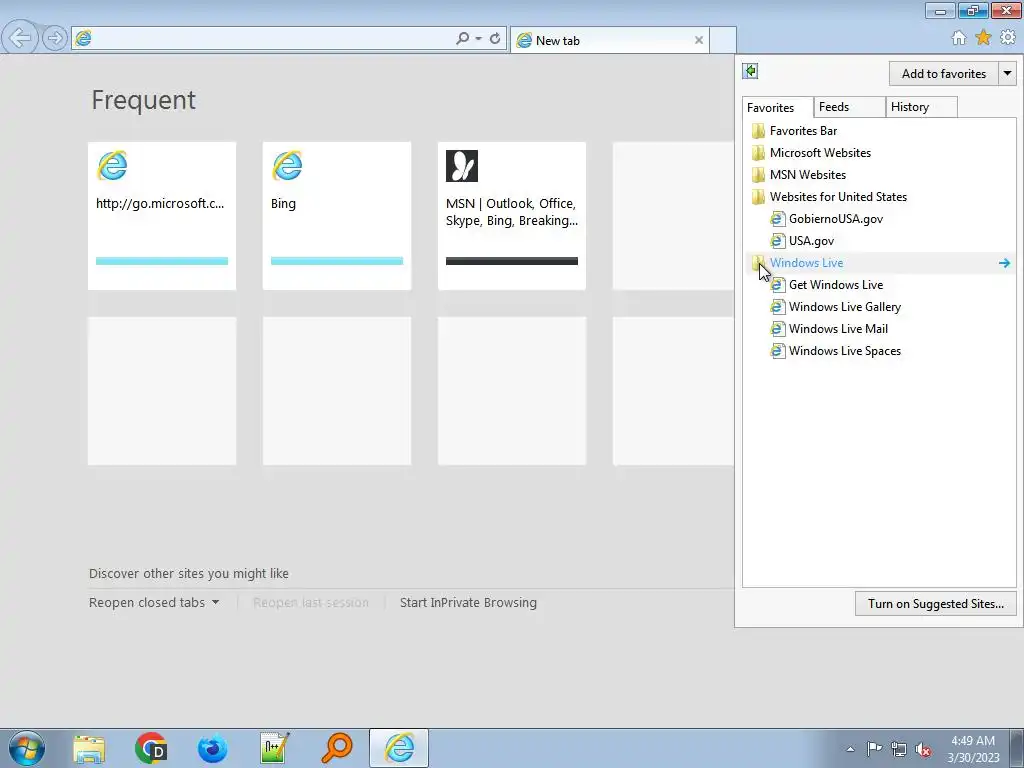Screen dimensions: 1024x768
Task: Click the MSN butterfly icon
Action: tap(462, 166)
